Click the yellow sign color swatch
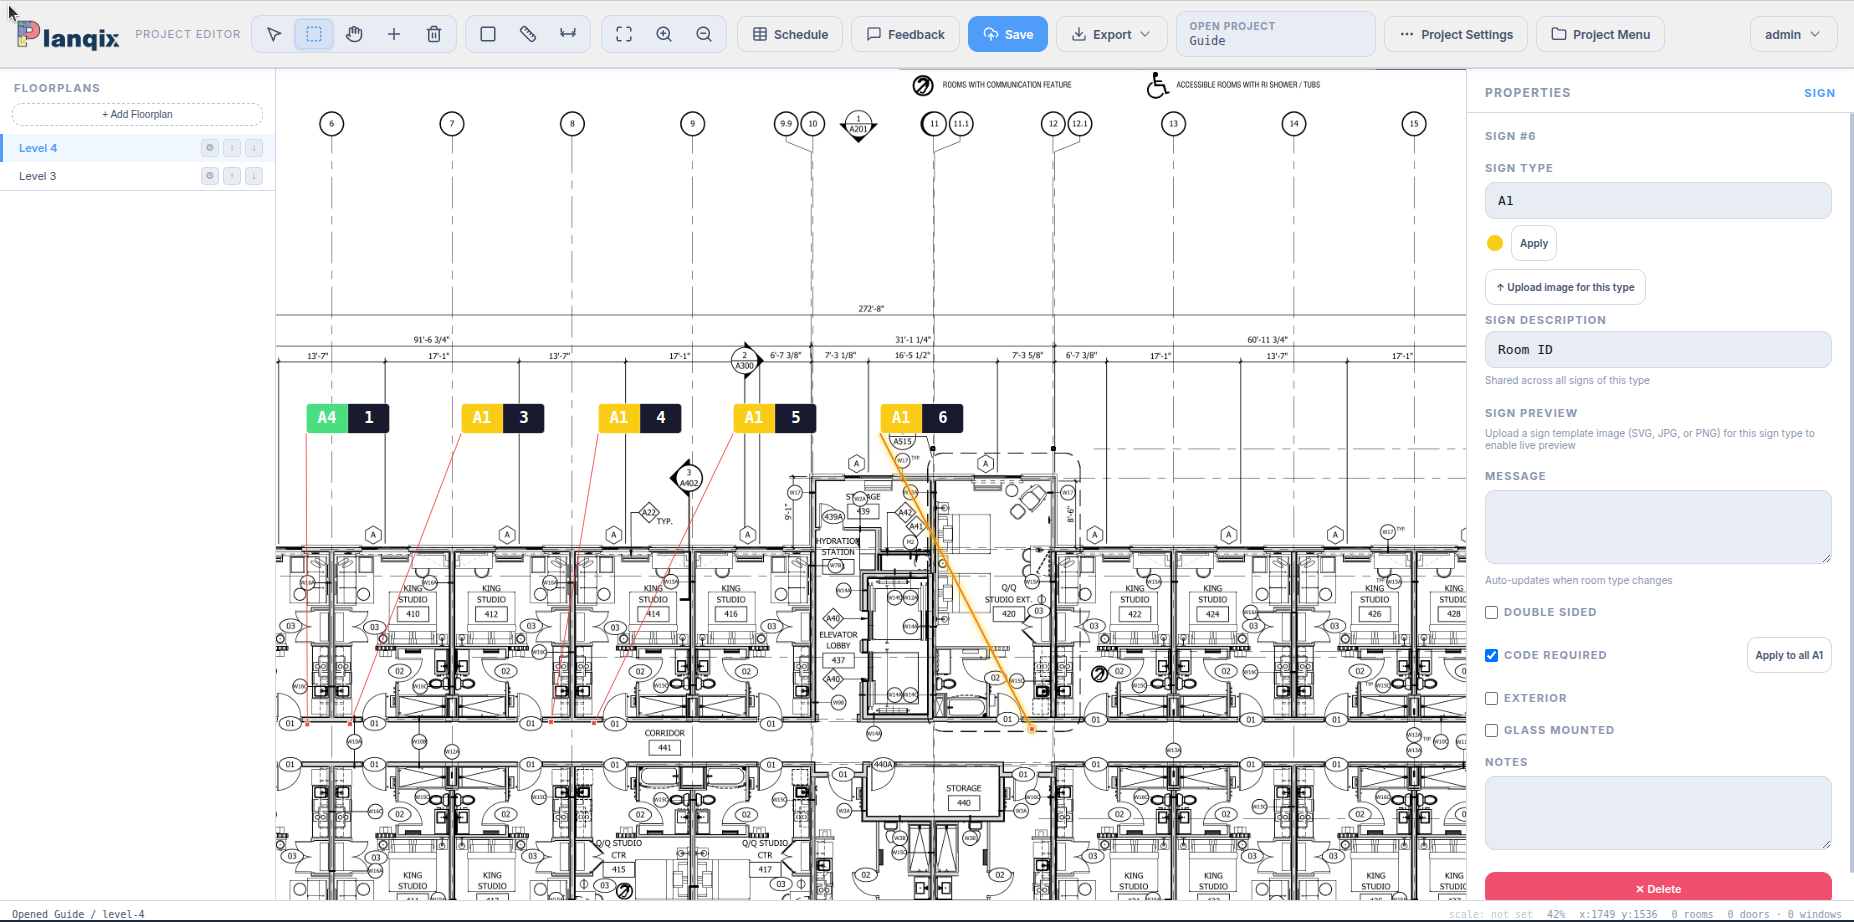 1495,243
